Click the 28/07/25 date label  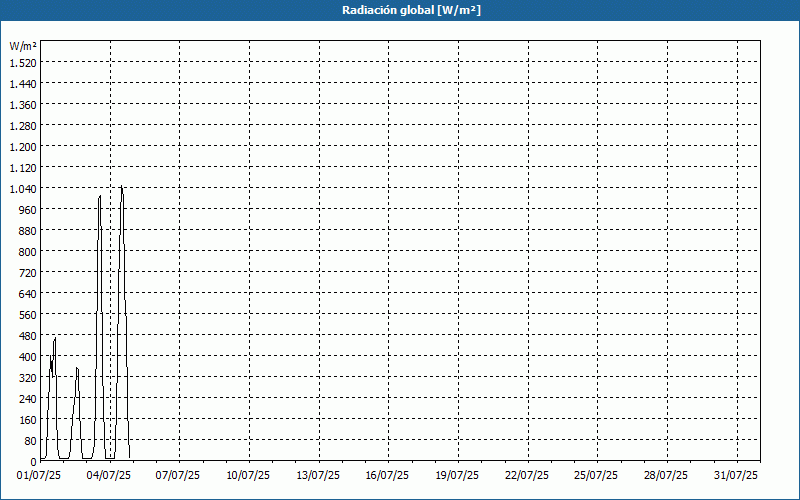[666, 476]
